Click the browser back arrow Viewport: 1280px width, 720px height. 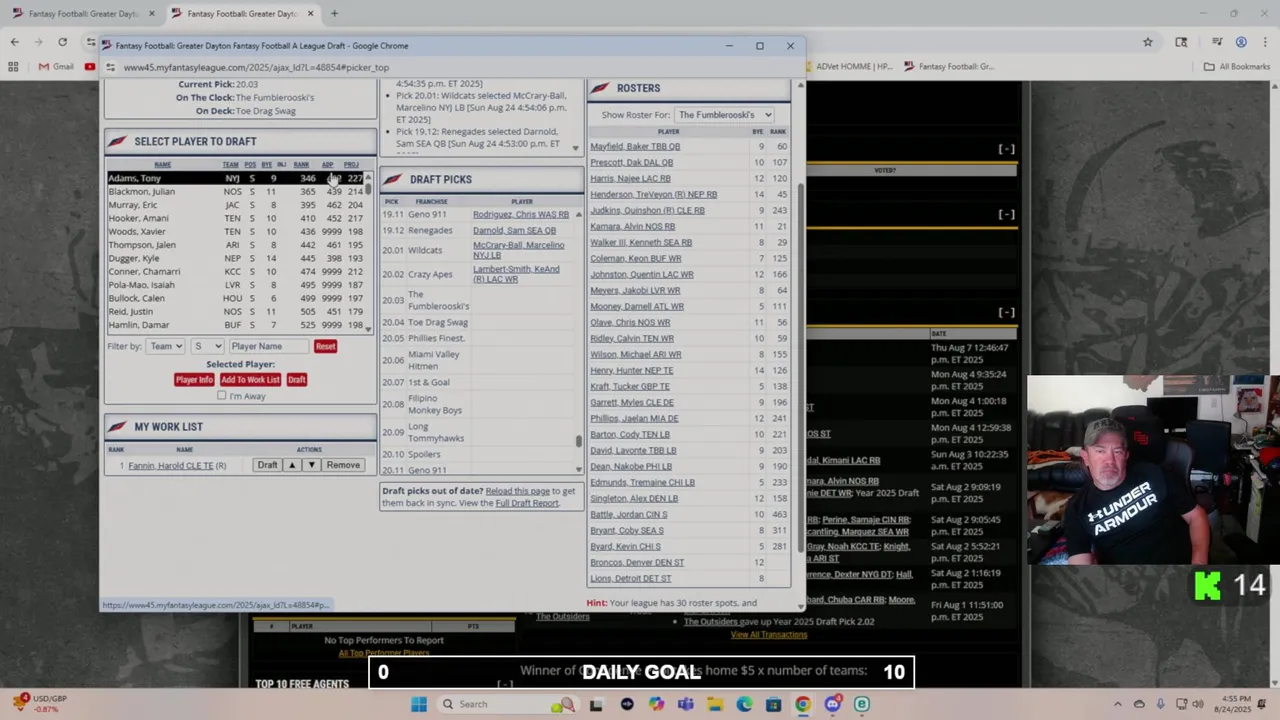tap(14, 42)
